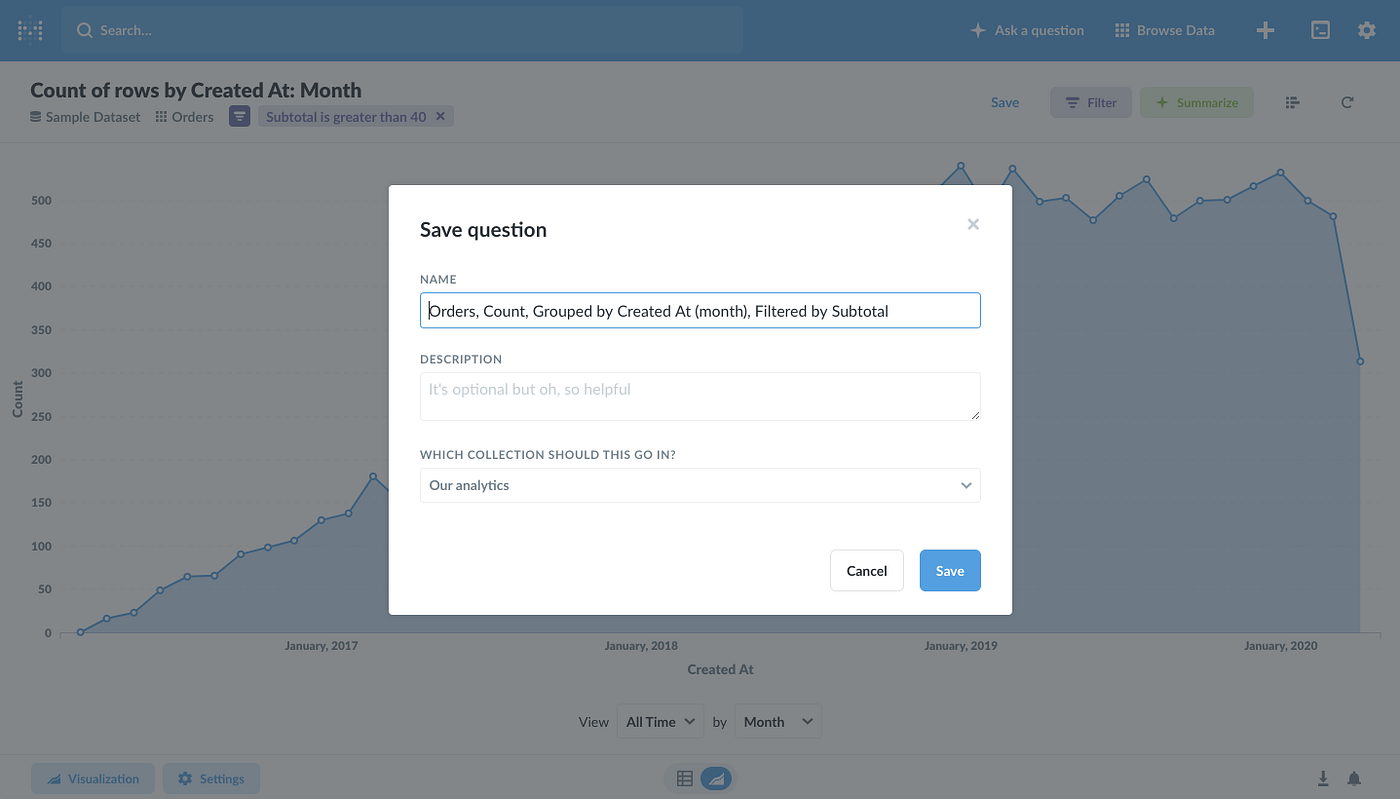The image size is (1400, 799).
Task: Save the question with the Save button
Action: (949, 570)
